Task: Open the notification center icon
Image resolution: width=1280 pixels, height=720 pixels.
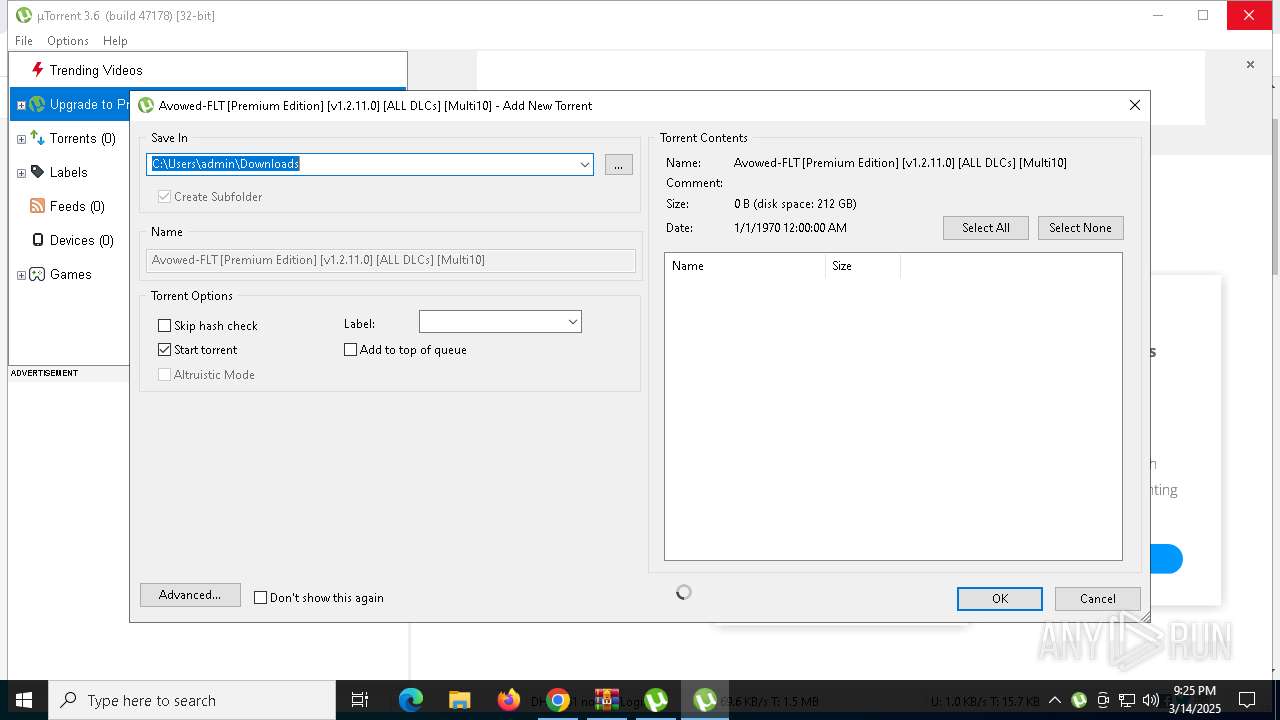Action: point(1247,700)
